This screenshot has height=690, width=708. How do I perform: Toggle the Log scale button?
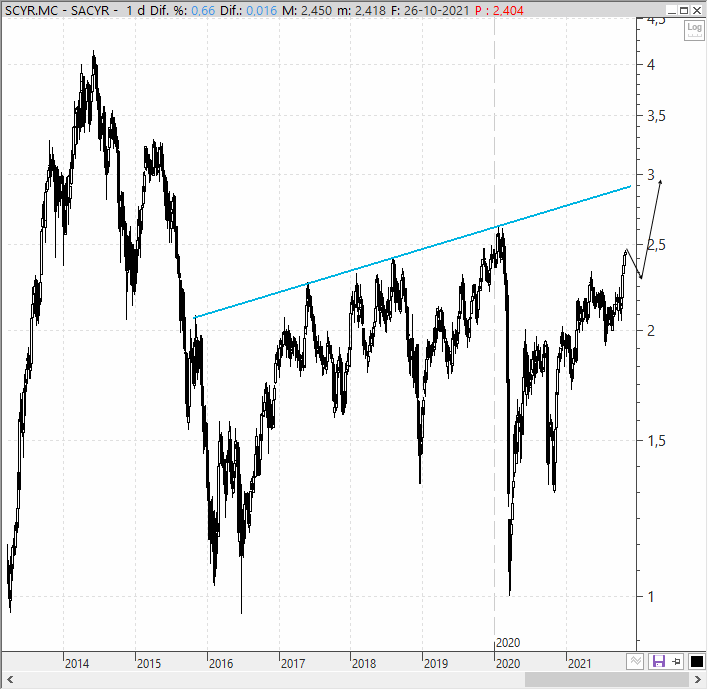[694, 30]
